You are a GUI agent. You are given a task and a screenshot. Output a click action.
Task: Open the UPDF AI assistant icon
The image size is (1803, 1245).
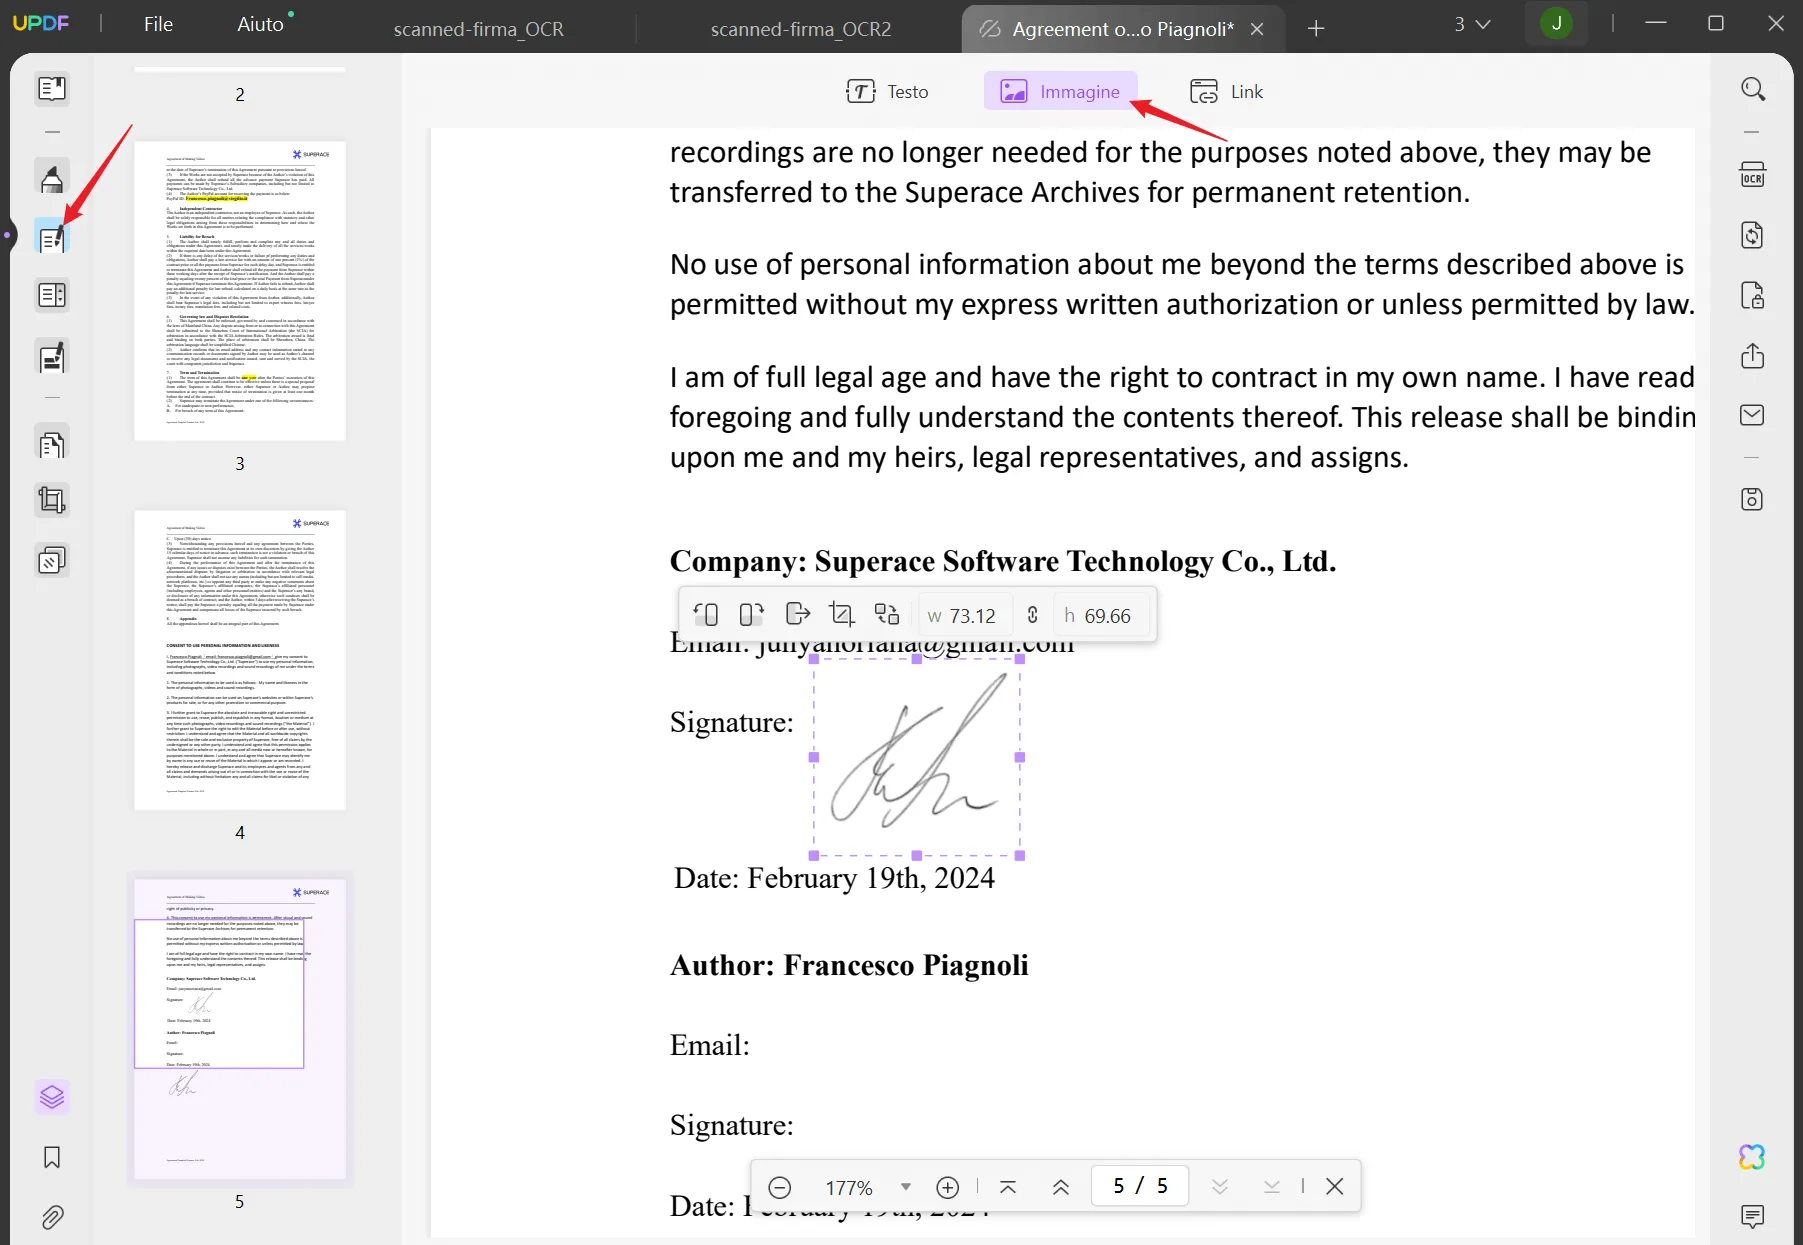click(1752, 1157)
